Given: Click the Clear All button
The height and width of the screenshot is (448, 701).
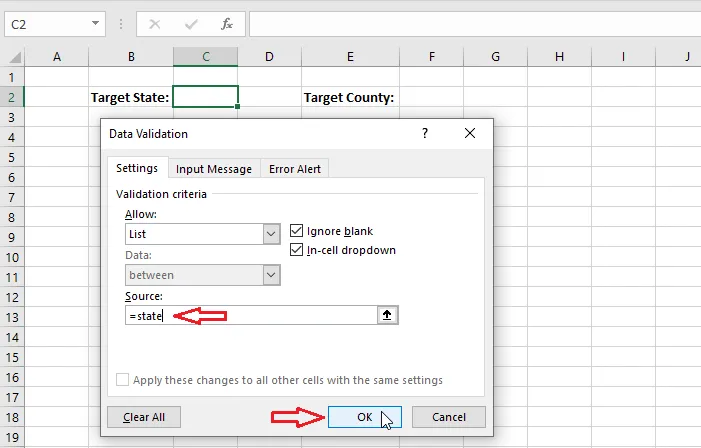Looking at the screenshot, I should point(144,417).
